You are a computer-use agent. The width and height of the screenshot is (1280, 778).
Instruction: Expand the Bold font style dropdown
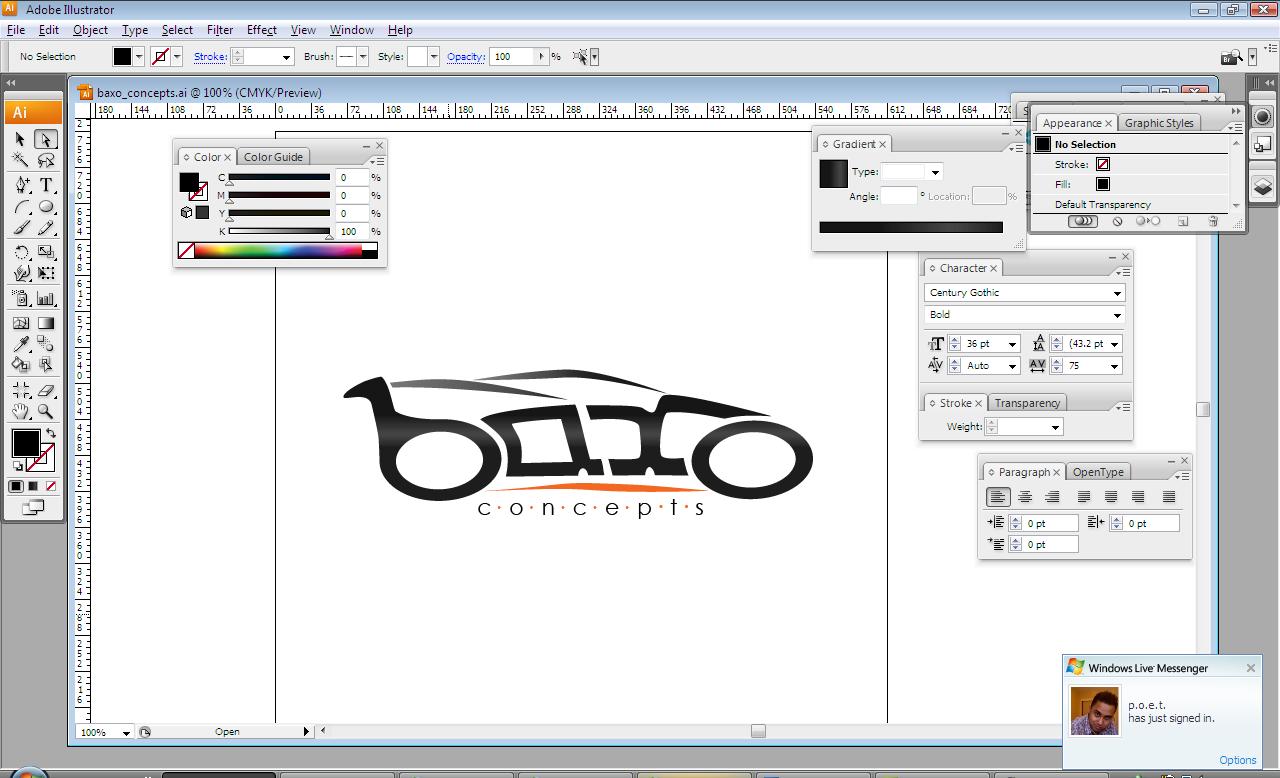[1117, 315]
